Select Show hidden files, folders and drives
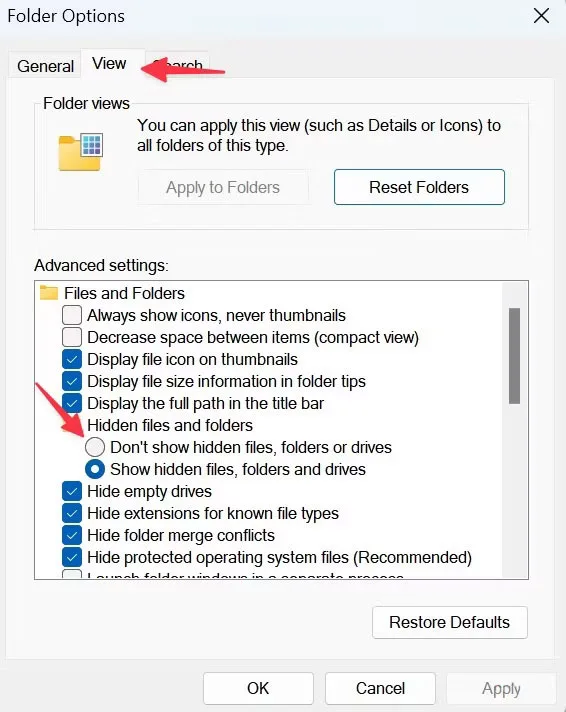This screenshot has height=712, width=566. pyautogui.click(x=95, y=469)
